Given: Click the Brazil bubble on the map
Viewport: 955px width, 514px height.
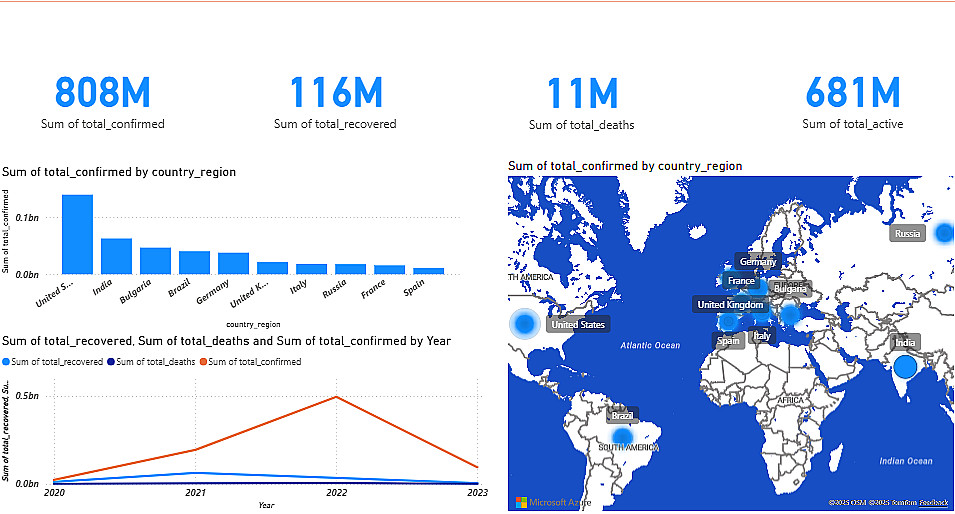Looking at the screenshot, I should [x=622, y=437].
